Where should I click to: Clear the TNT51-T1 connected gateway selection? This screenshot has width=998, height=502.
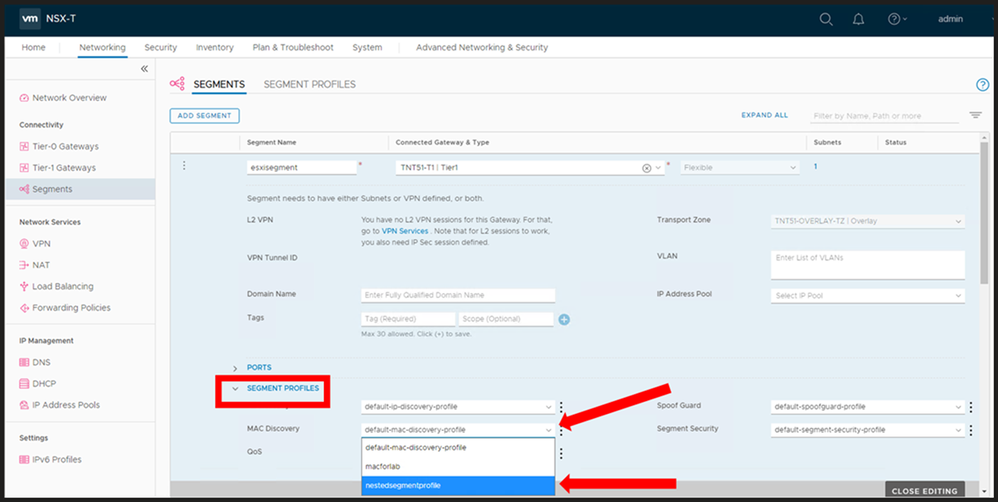647,168
